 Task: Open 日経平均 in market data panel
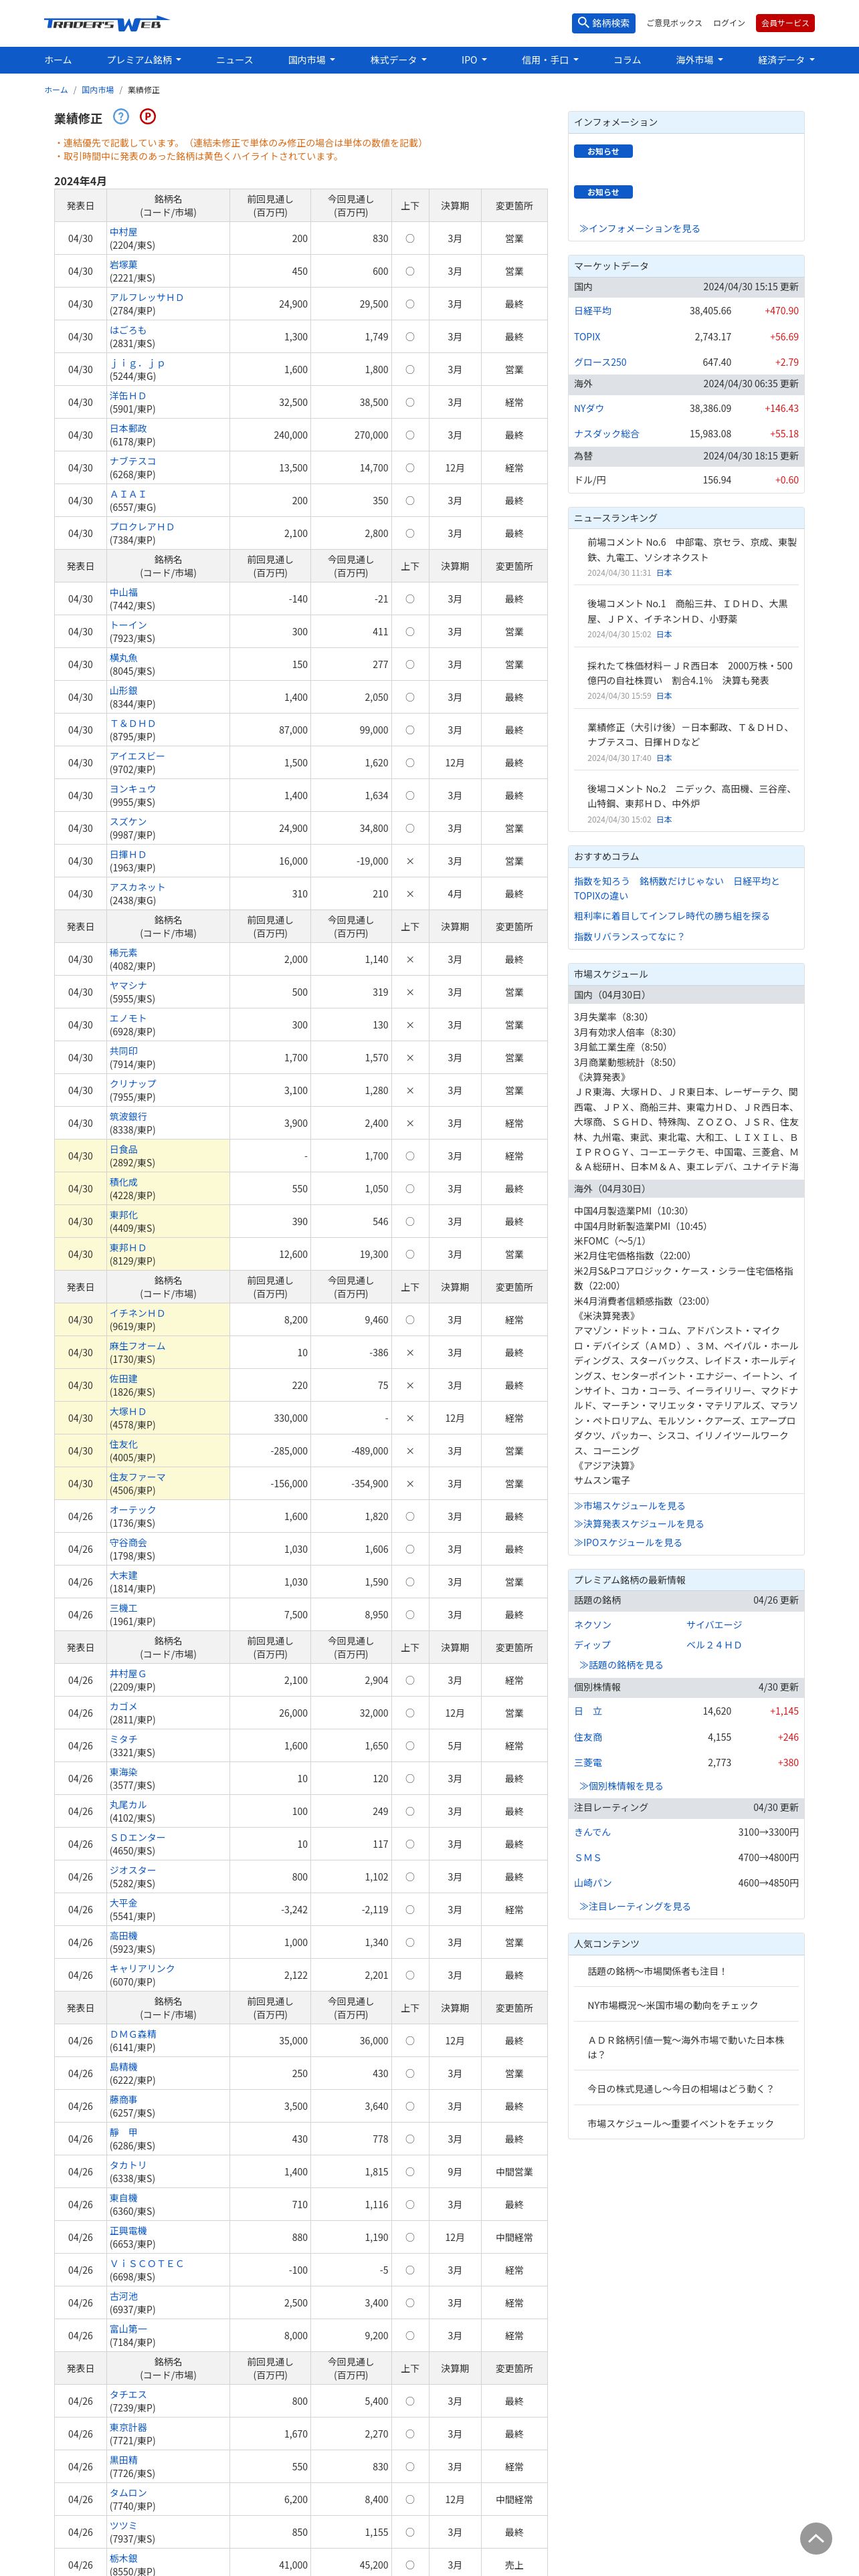click(x=592, y=311)
